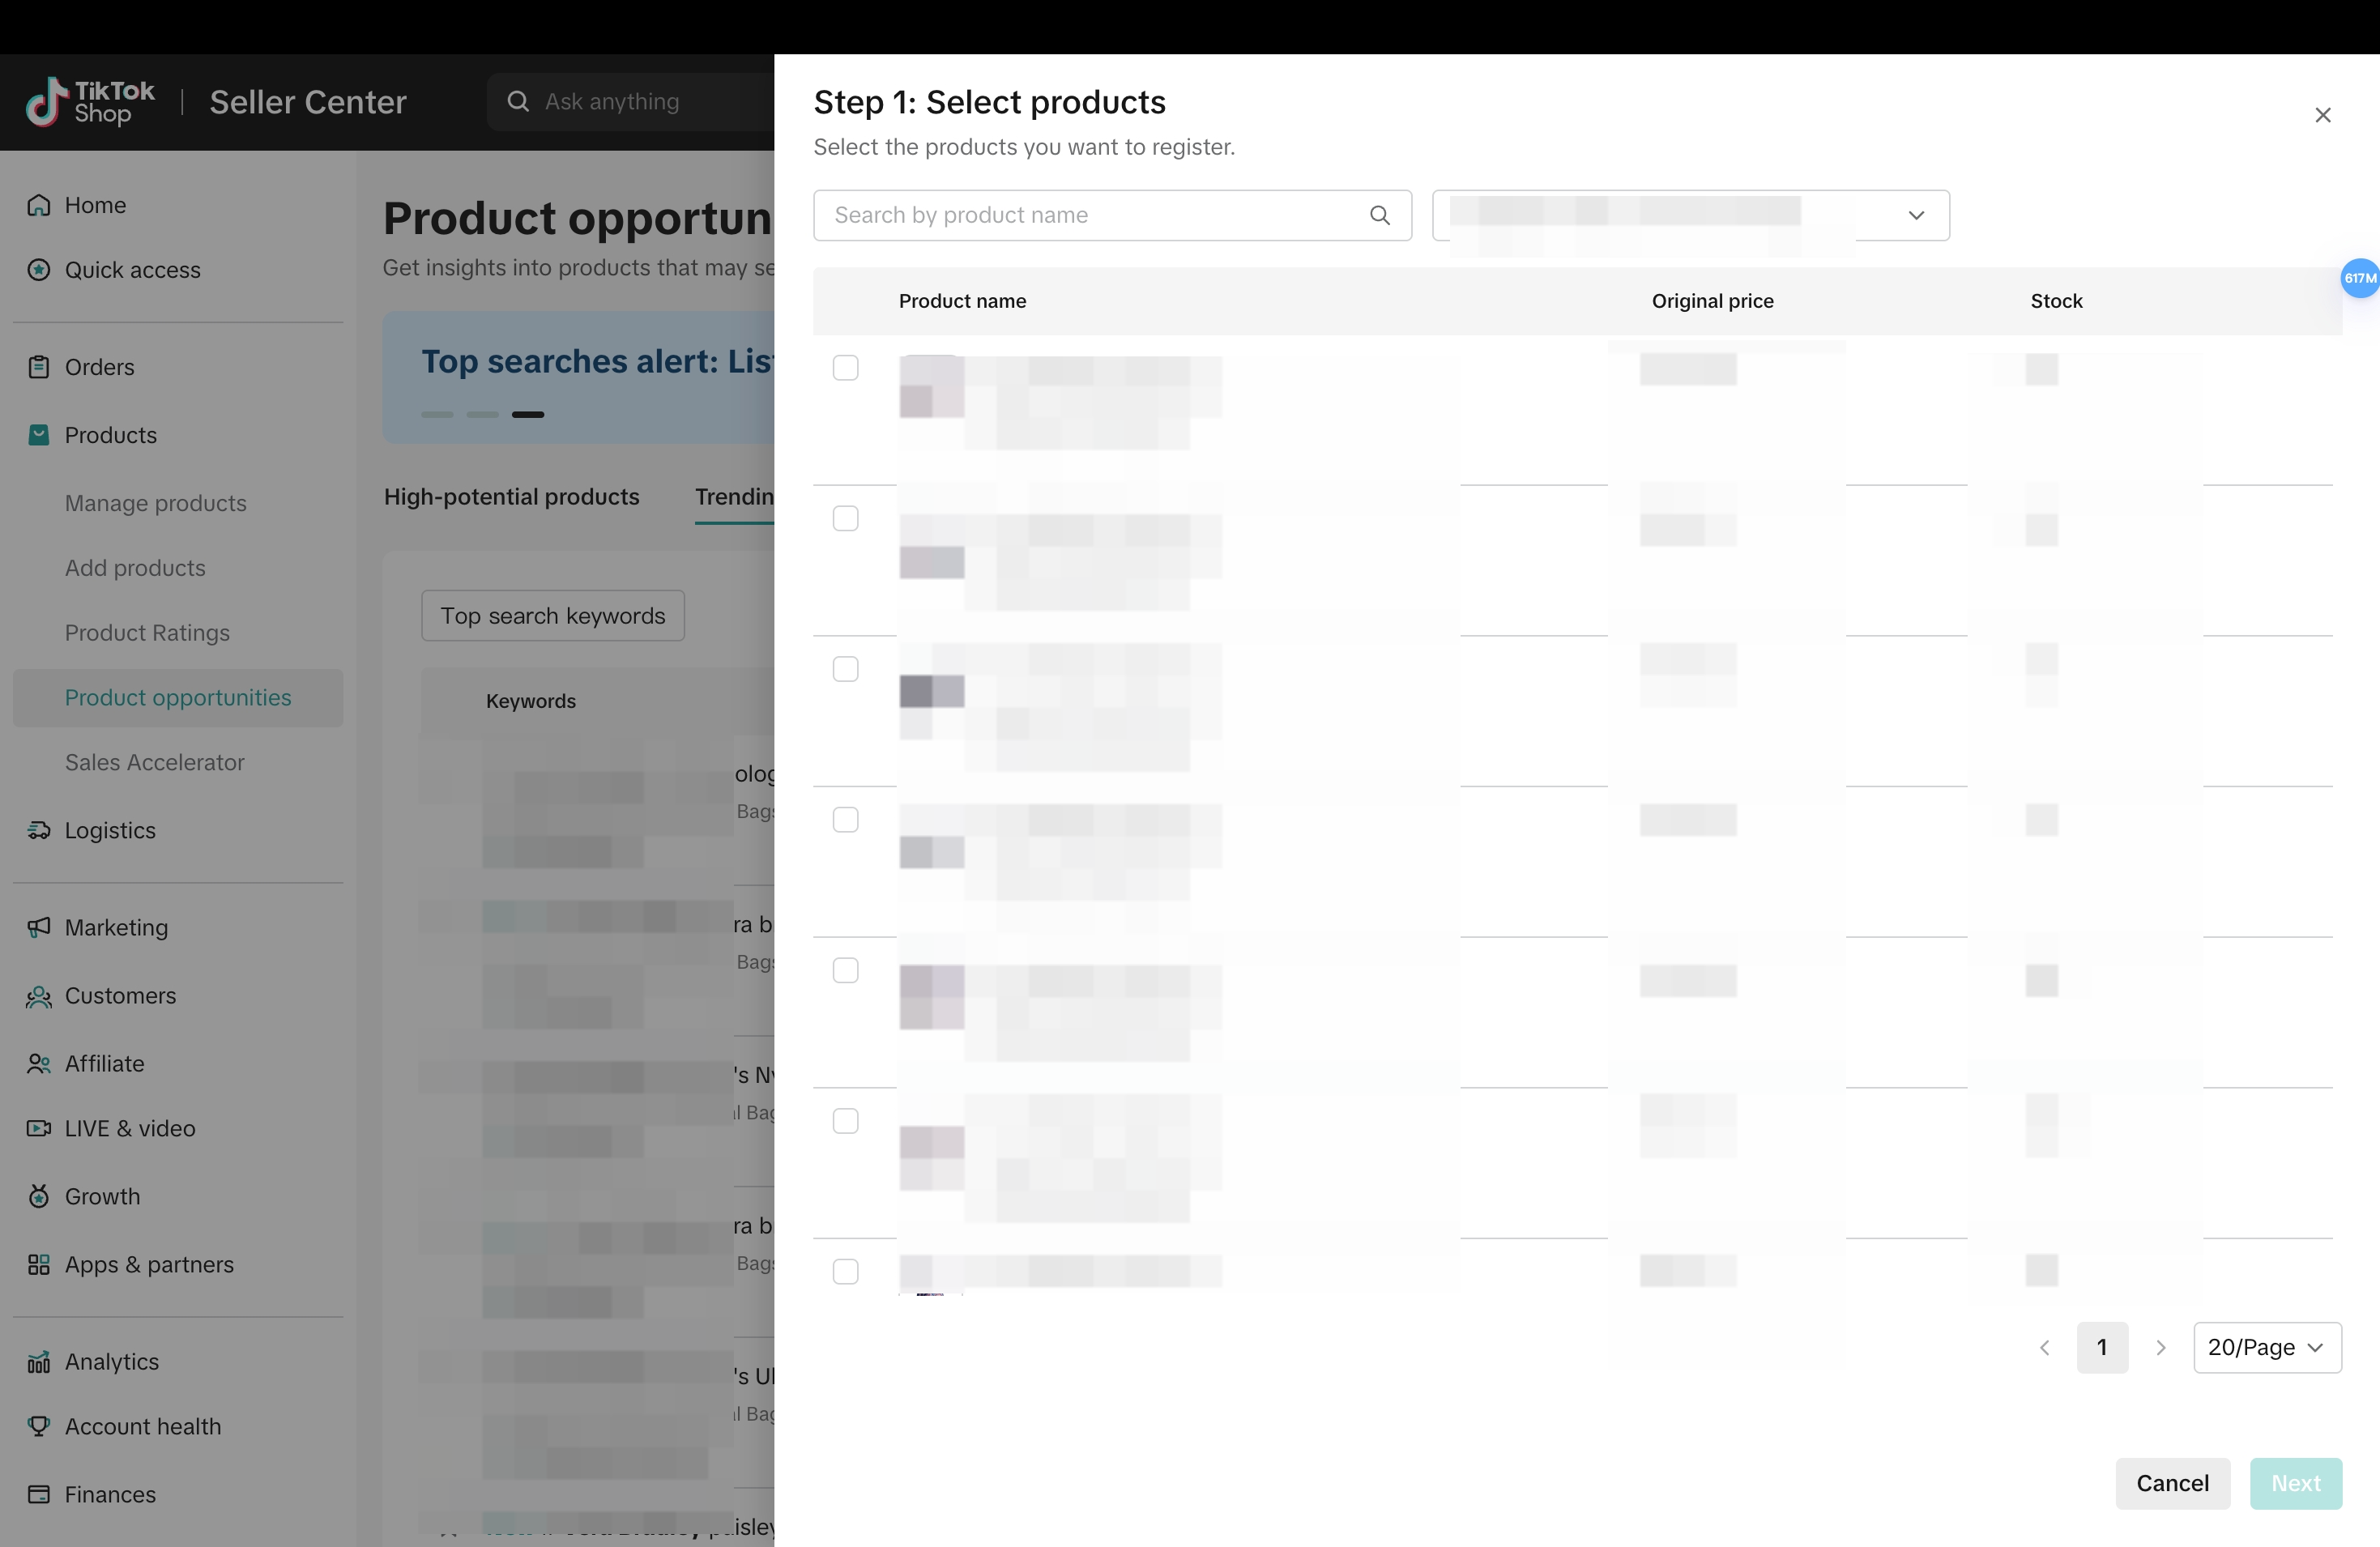Switch to High-potential products tab
The width and height of the screenshot is (2380, 1547).
(x=511, y=497)
